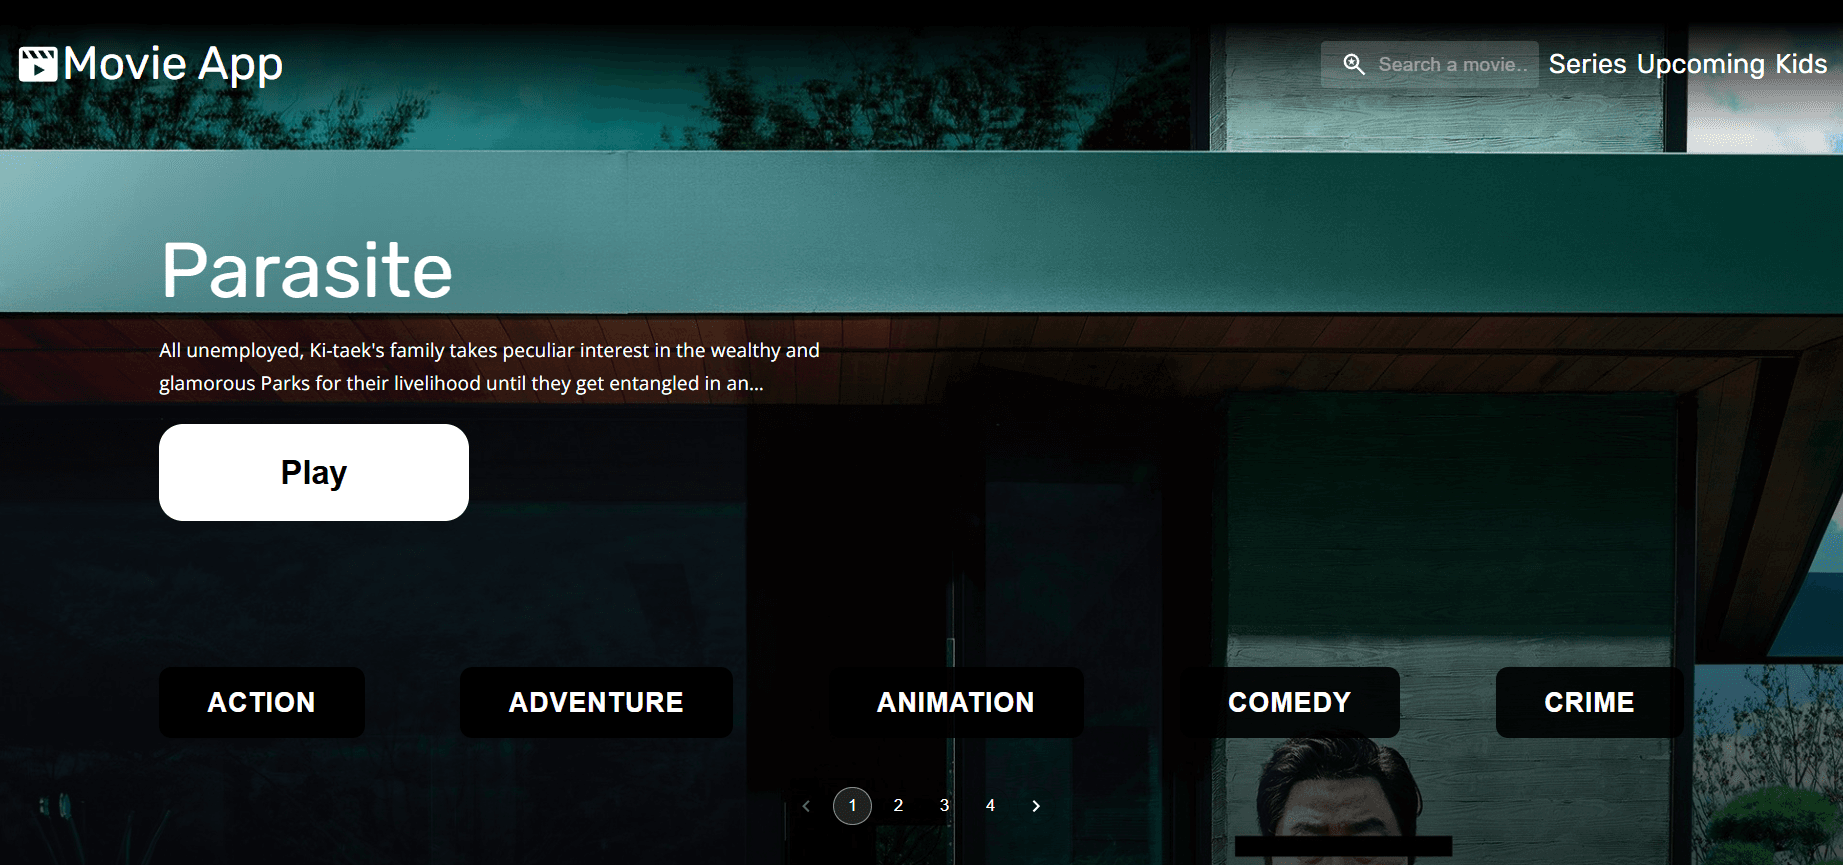Screen dimensions: 1843x865
Task: Select pagination page 1
Action: (x=852, y=806)
